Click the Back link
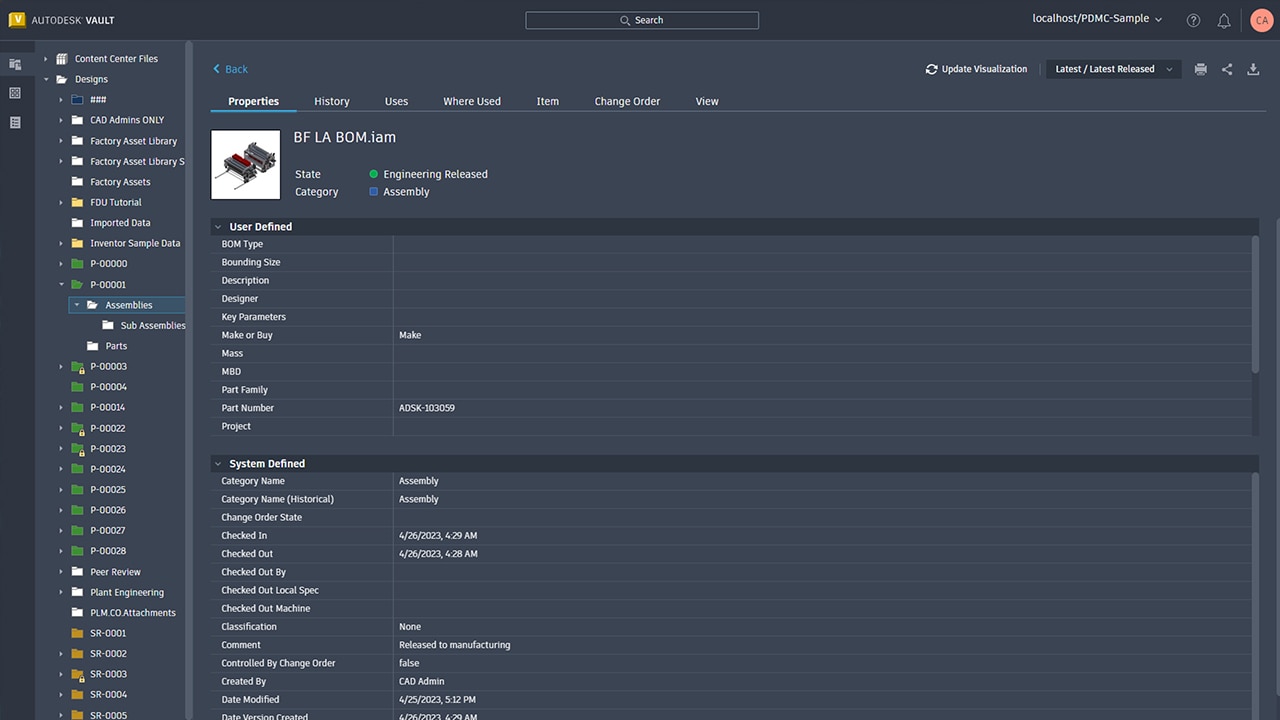Image resolution: width=1280 pixels, height=720 pixels. pos(230,69)
